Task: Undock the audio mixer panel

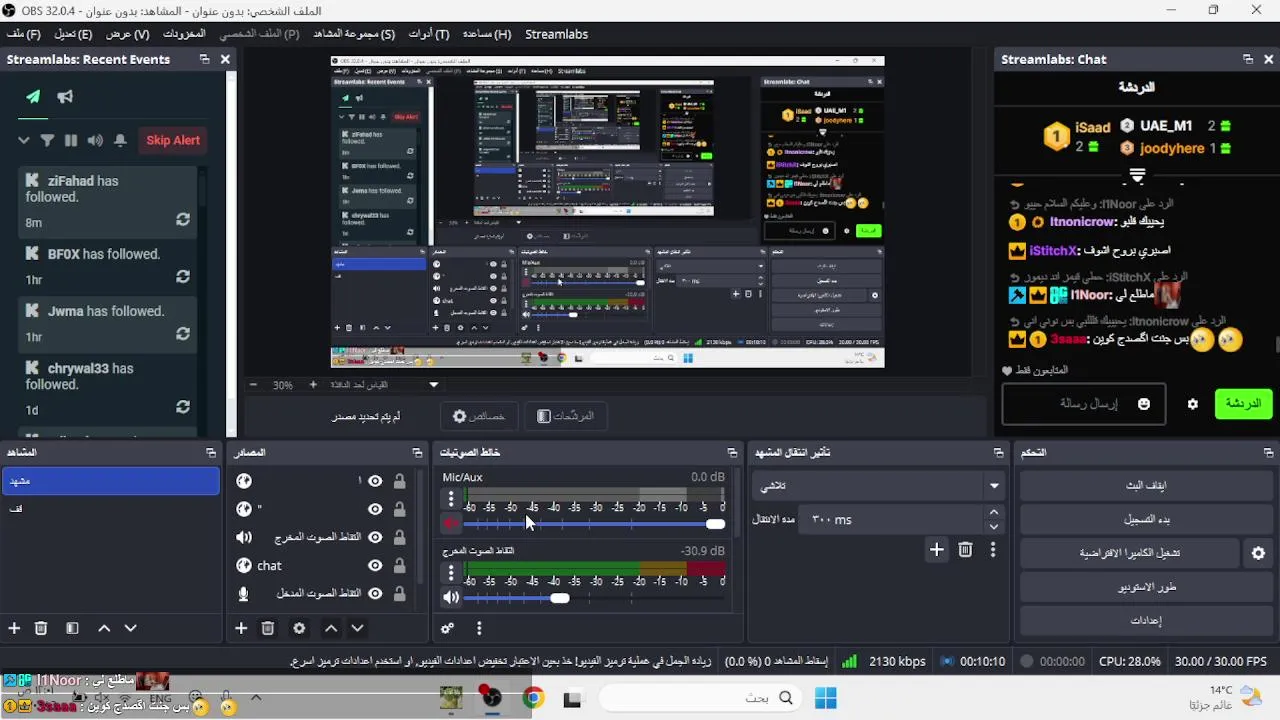Action: (x=732, y=453)
